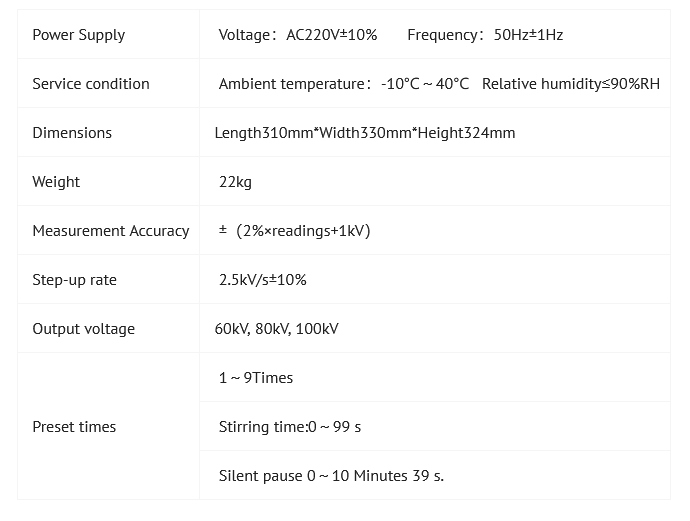
Task: Select the Stirring time:0~99 s text
Action: (290, 427)
